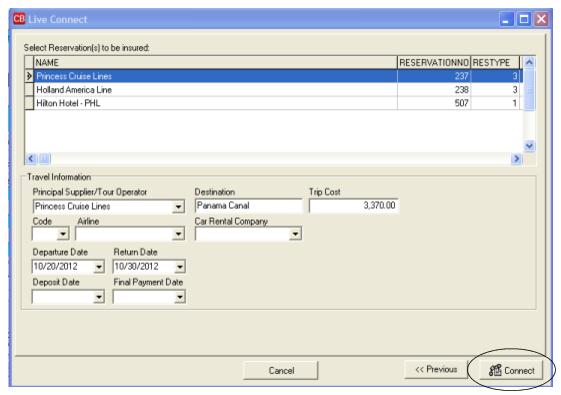Click RESTYPE value 1 in Hilton Hotel row
This screenshot has height=395, width=561.
[x=495, y=103]
